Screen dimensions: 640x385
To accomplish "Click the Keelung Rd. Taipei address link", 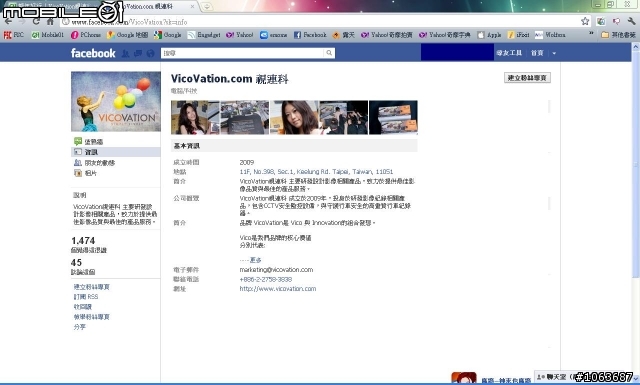I will click(316, 171).
